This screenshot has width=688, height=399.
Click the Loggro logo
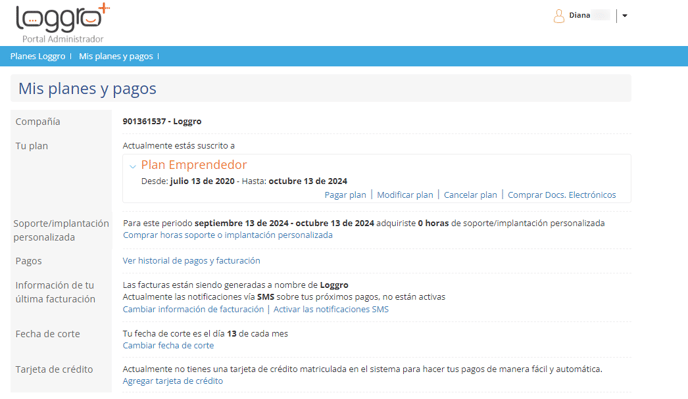pyautogui.click(x=63, y=18)
